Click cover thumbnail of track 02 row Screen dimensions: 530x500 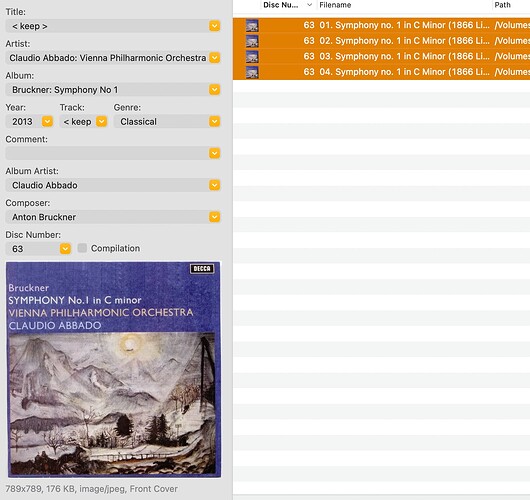(x=252, y=41)
